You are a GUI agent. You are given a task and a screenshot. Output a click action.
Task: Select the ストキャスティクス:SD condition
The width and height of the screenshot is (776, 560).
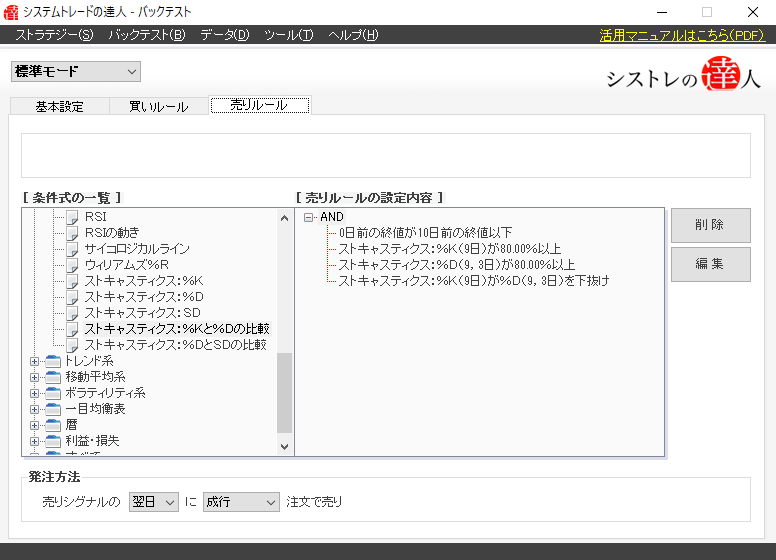142,313
